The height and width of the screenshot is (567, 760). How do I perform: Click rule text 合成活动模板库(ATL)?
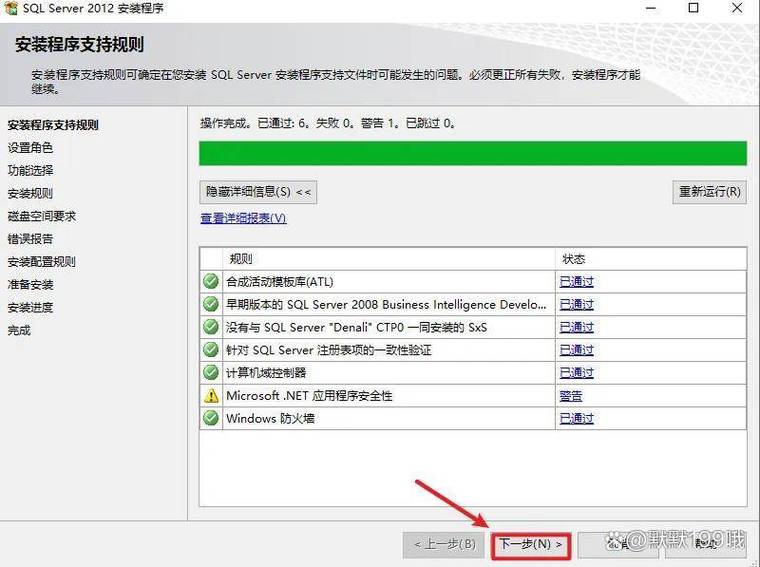[x=280, y=282]
